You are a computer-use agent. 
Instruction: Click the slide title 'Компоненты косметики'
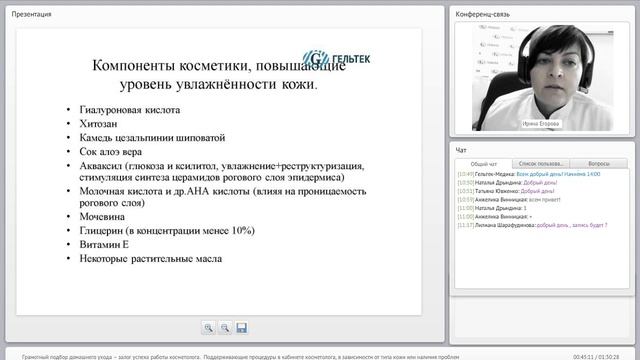tap(219, 75)
